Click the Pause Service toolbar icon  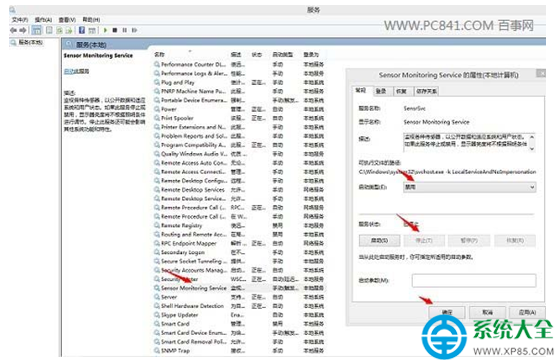(x=125, y=30)
